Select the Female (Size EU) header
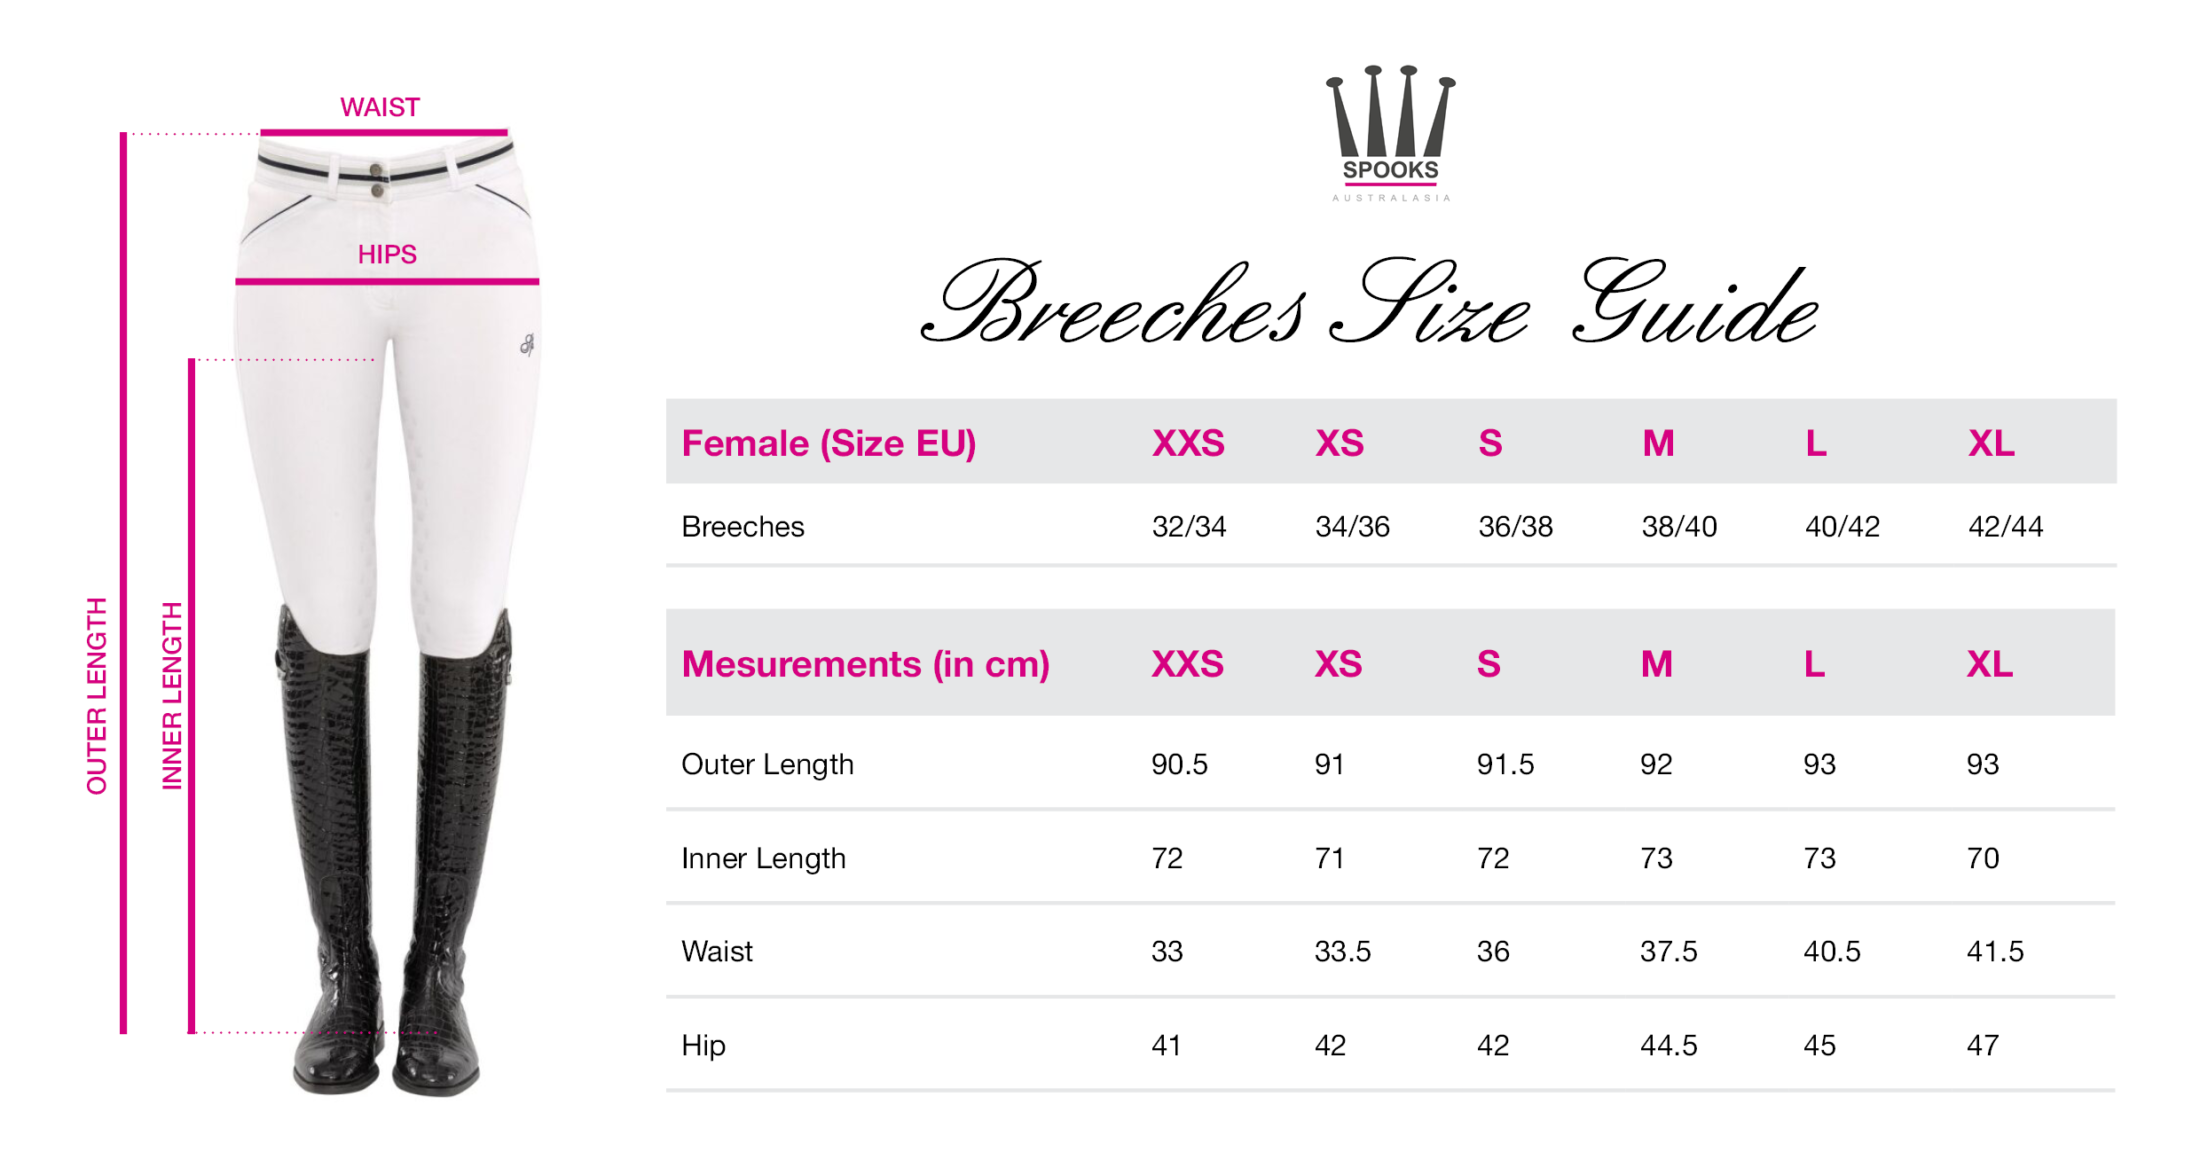Viewport: 2200px width, 1152px height. tap(829, 443)
